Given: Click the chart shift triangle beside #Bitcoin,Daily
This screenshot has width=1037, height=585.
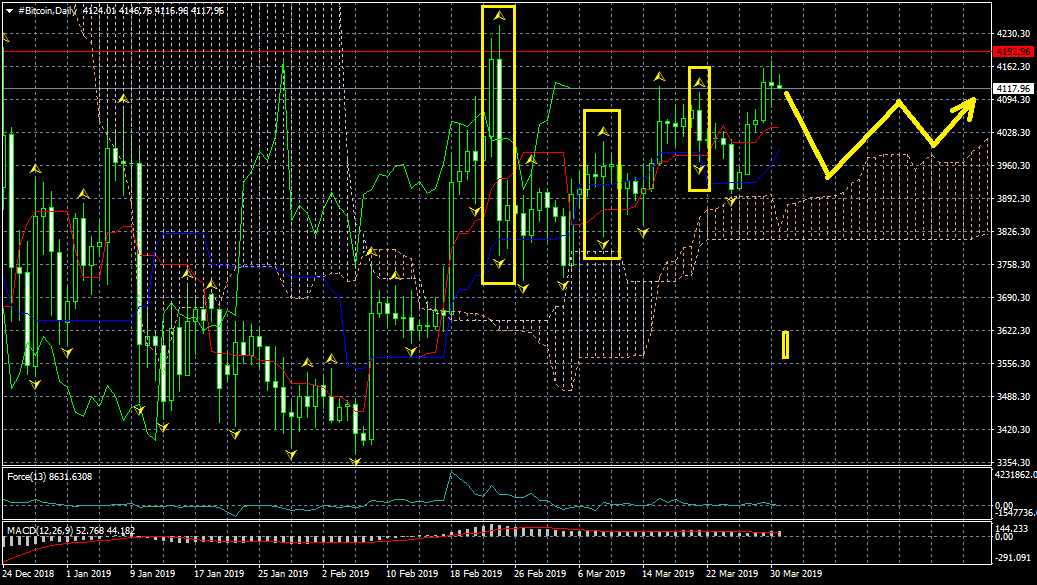Looking at the screenshot, I should coord(9,10).
